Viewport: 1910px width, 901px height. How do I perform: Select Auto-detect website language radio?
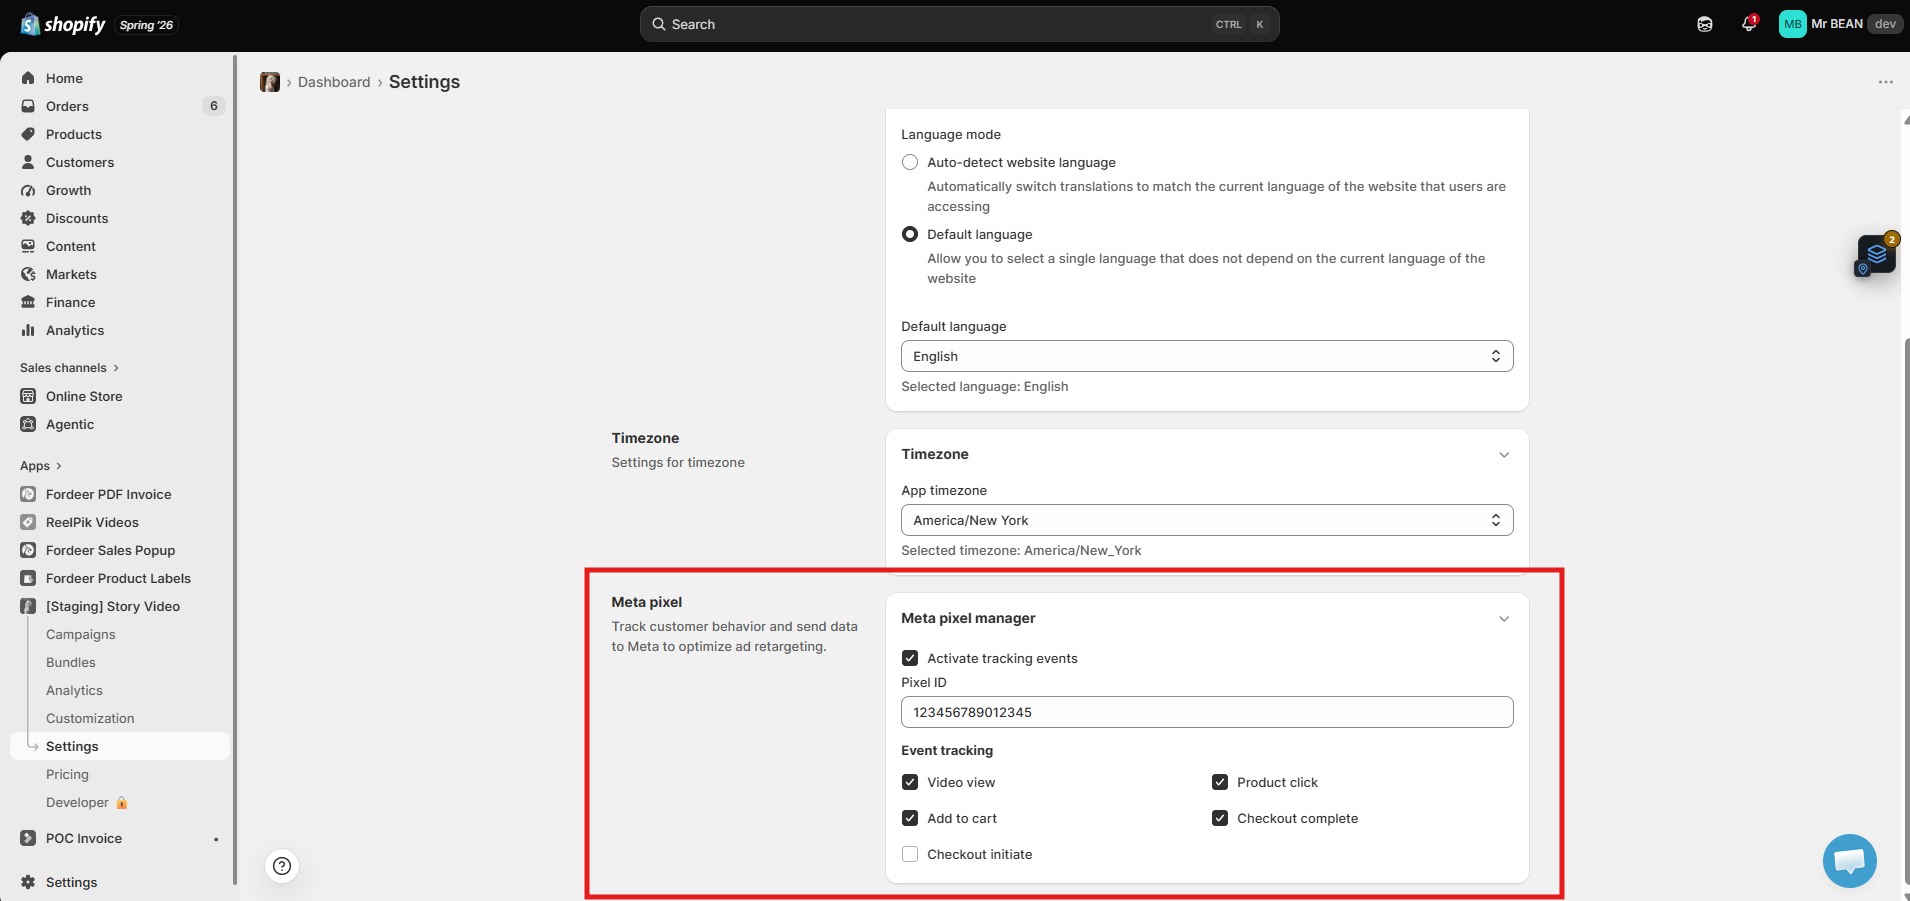pos(910,162)
